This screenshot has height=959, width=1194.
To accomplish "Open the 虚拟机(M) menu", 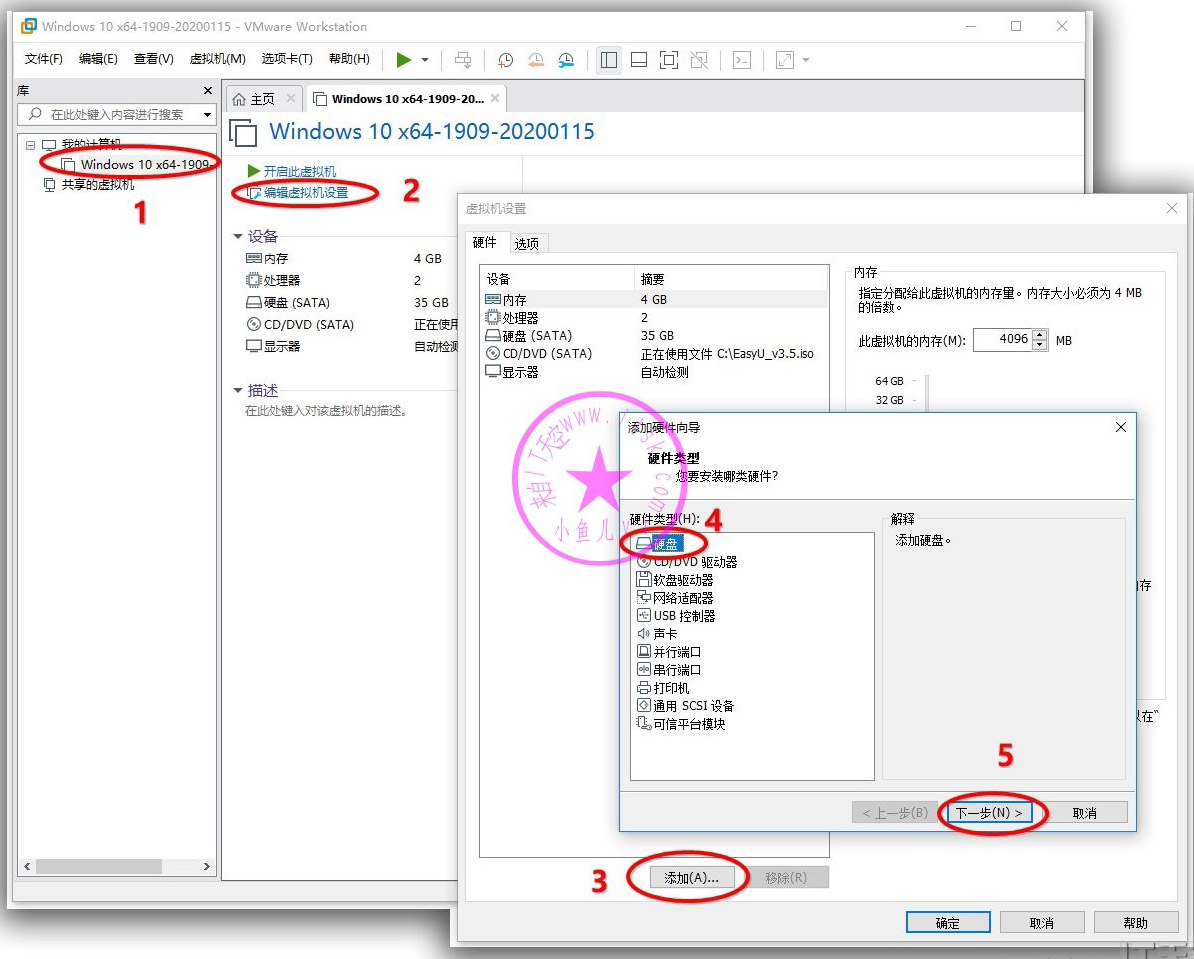I will point(217,59).
